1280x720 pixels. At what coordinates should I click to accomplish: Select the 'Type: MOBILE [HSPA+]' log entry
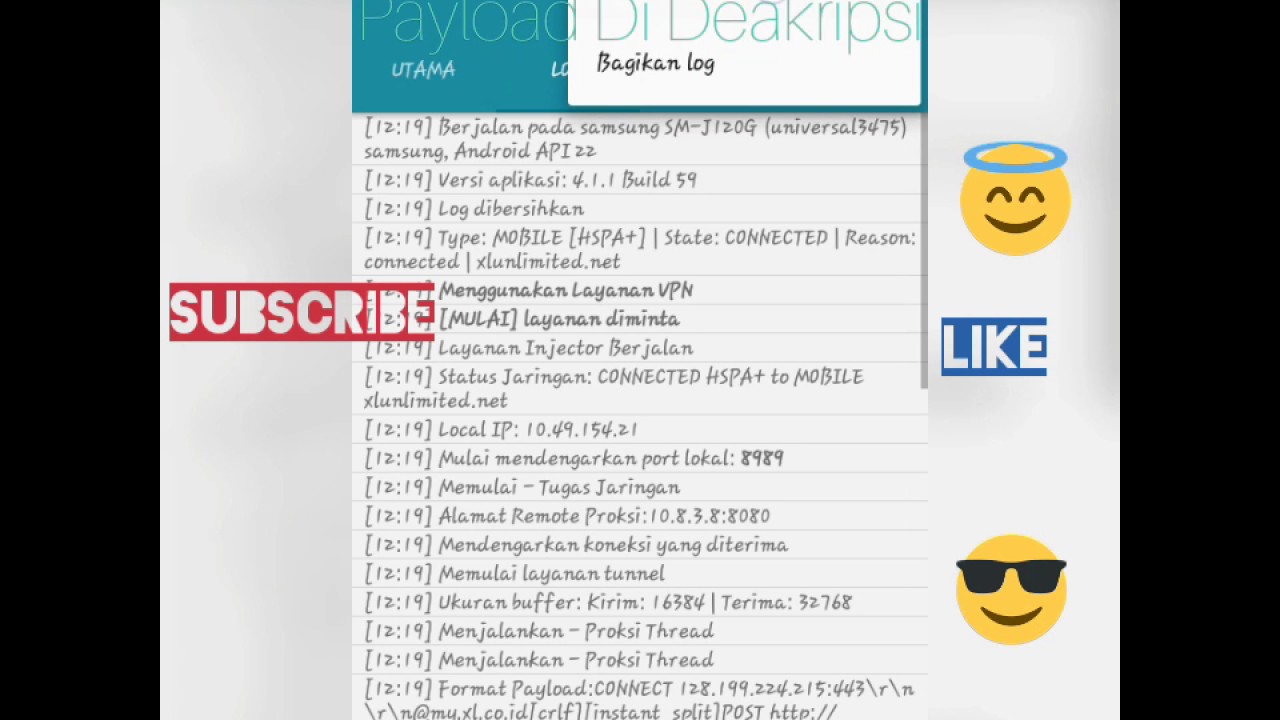pyautogui.click(x=640, y=250)
